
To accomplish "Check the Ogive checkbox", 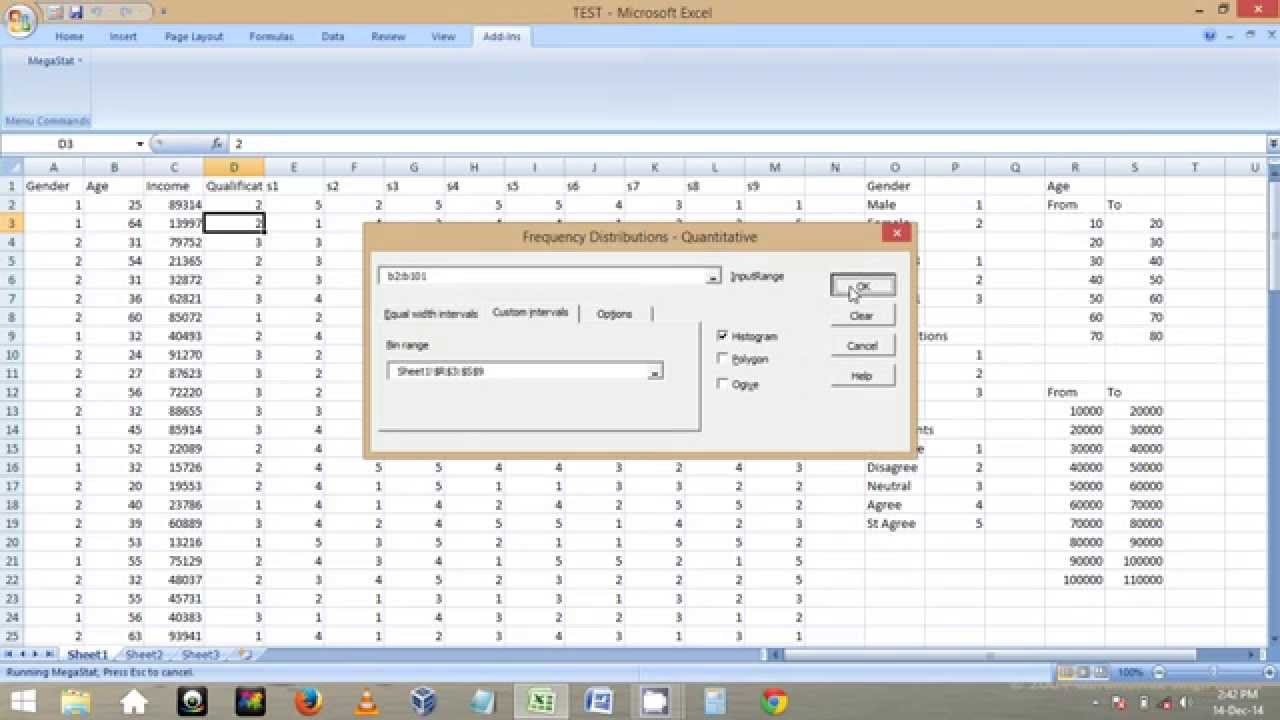I will (722, 384).
